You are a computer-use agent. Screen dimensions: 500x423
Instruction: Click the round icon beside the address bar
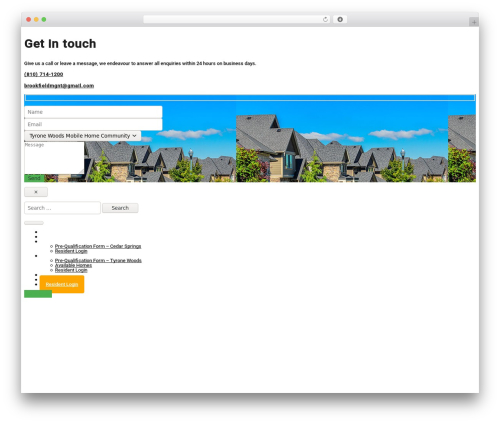pyautogui.click(x=340, y=19)
